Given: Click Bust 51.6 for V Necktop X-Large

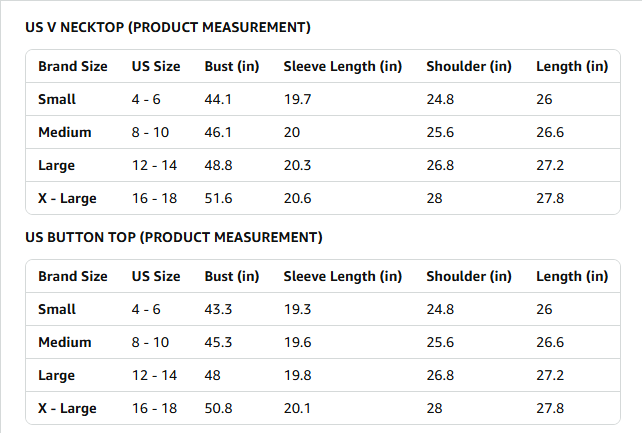Looking at the screenshot, I should coord(218,199).
